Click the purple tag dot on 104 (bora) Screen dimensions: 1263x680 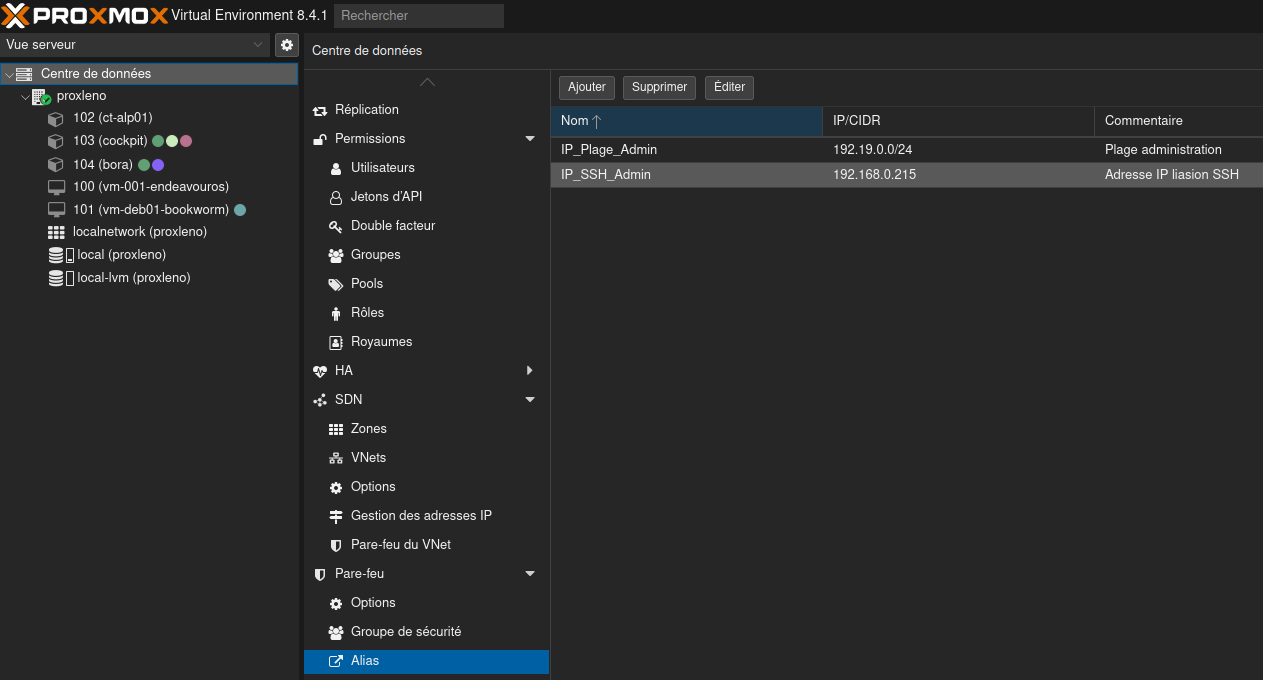158,165
